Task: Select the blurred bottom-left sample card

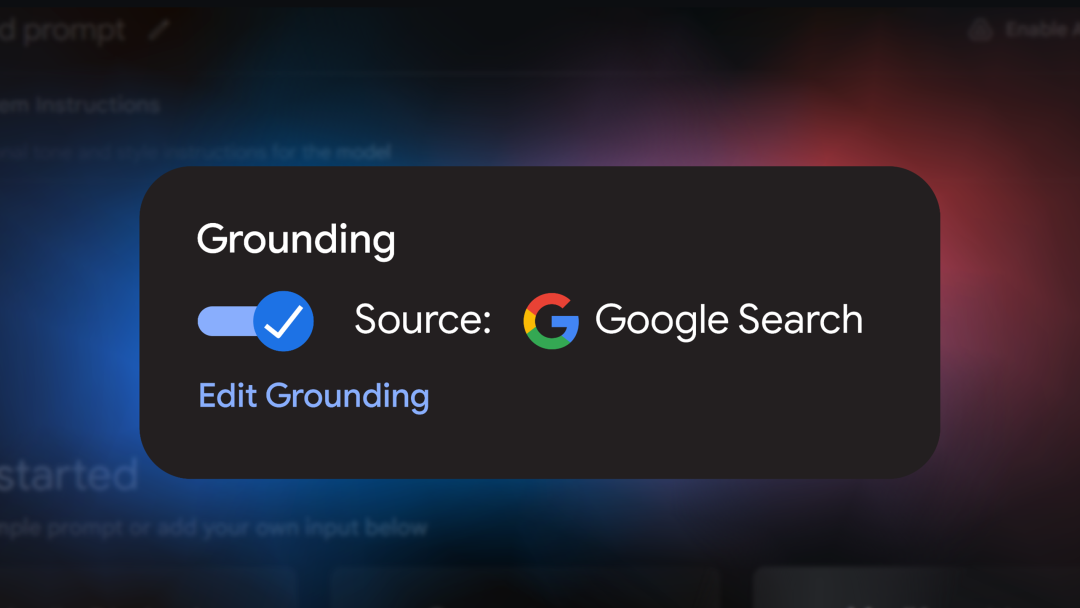Action: tap(148, 588)
